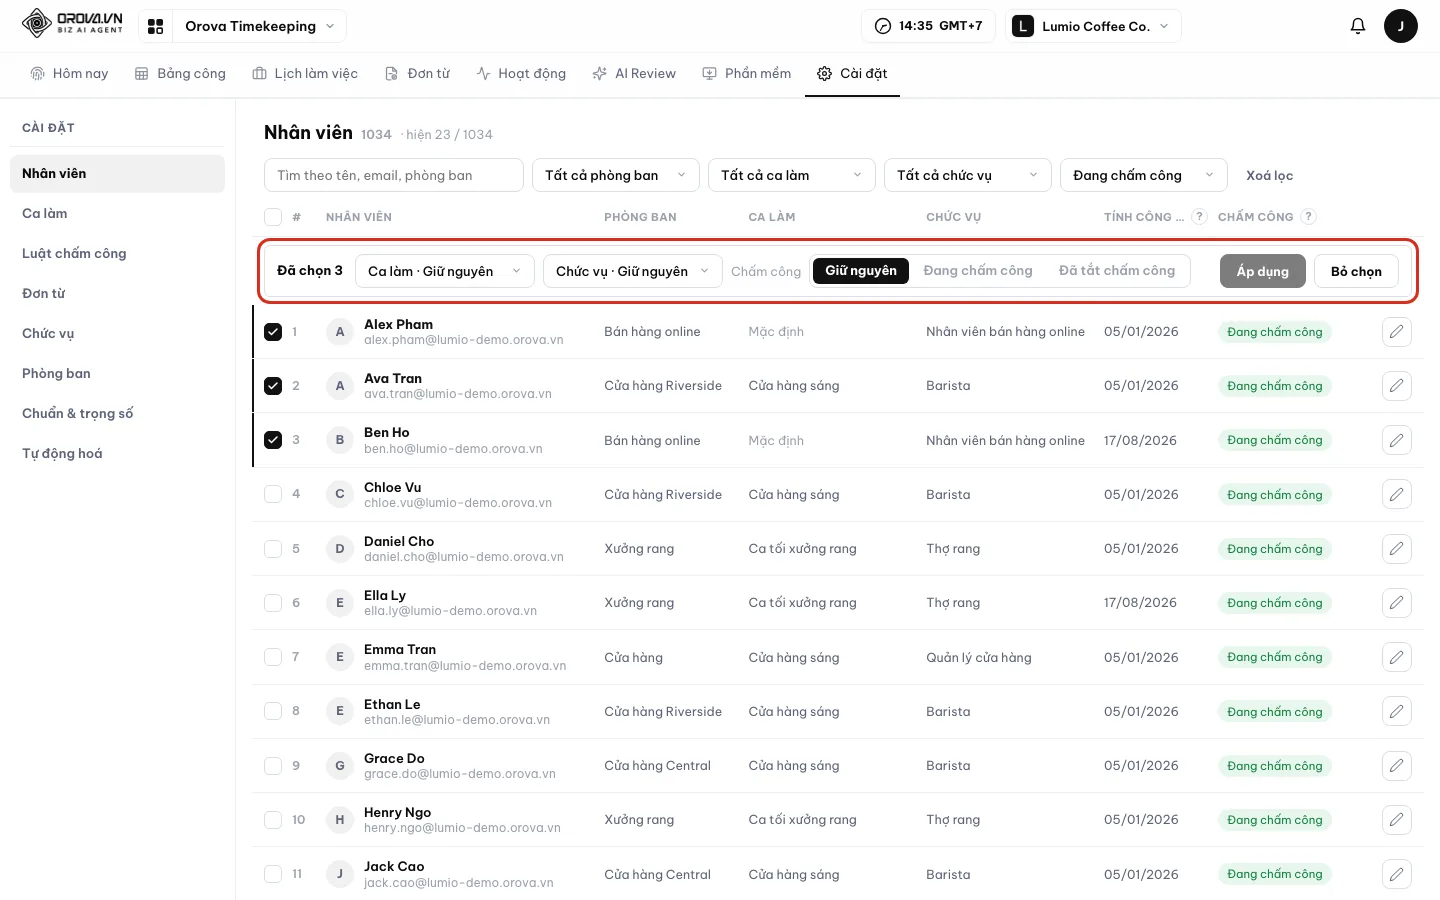Image resolution: width=1440 pixels, height=900 pixels.
Task: Edit Grace Do with the pencil icon
Action: pyautogui.click(x=1396, y=765)
